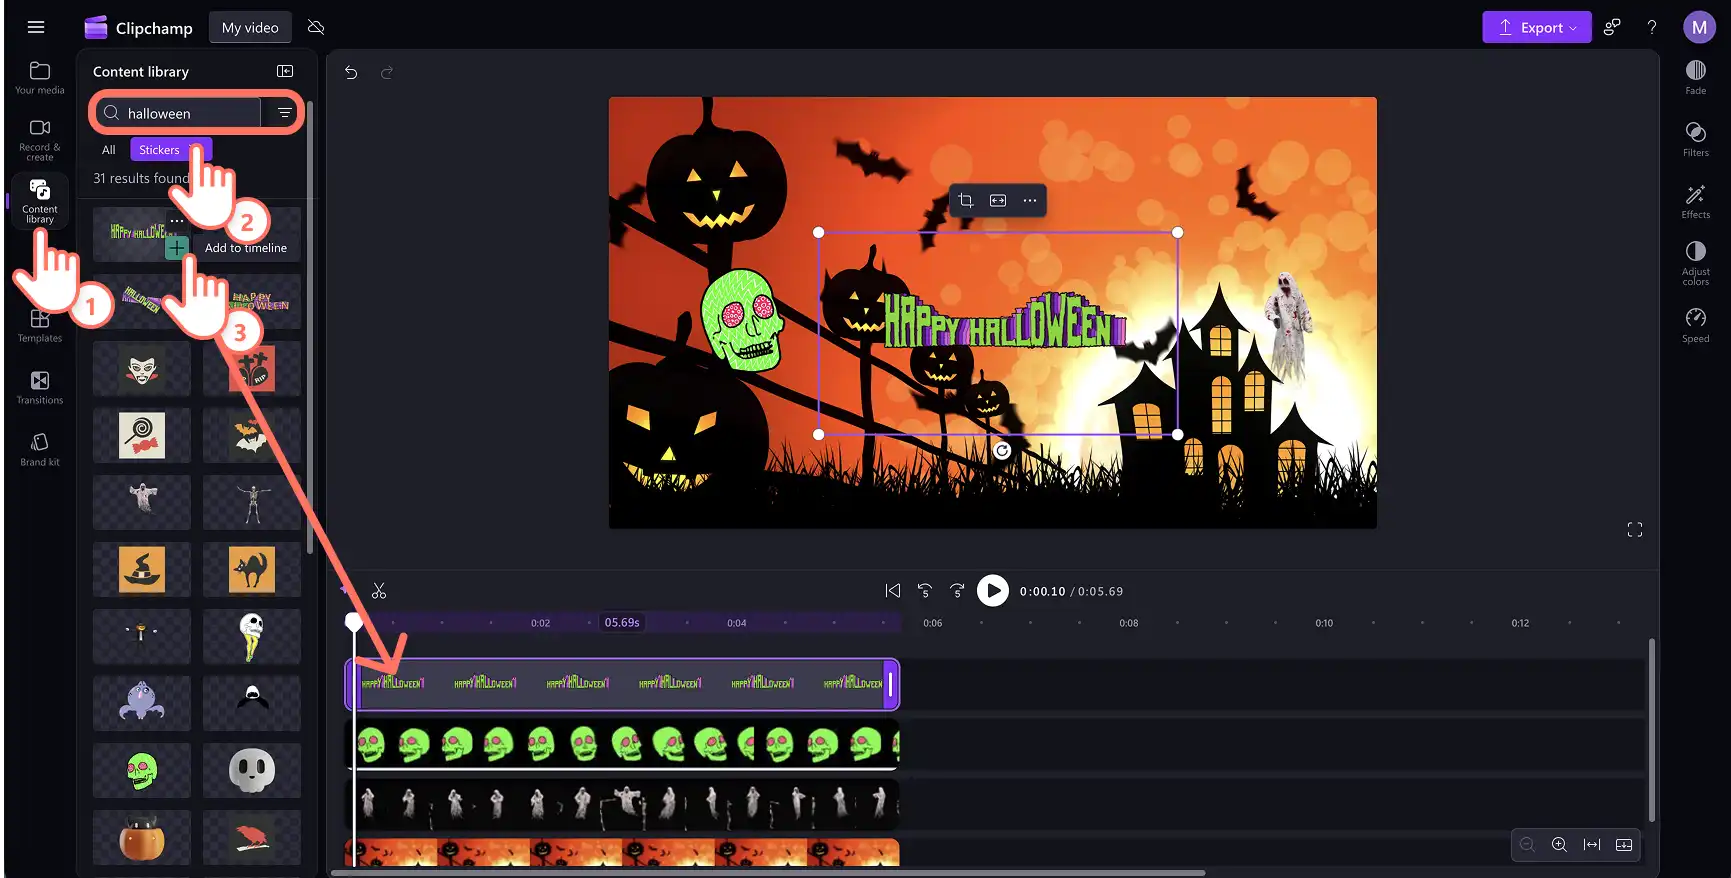Screen dimensions: 1731x878
Task: Play the video preview
Action: tap(992, 591)
